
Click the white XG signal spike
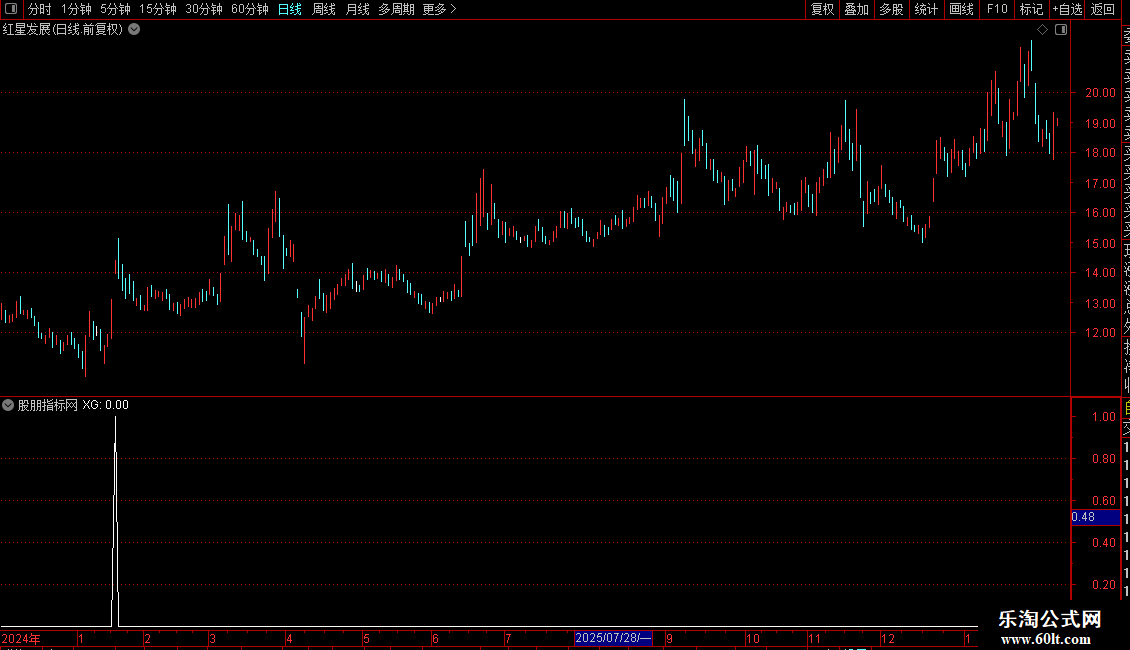click(115, 521)
